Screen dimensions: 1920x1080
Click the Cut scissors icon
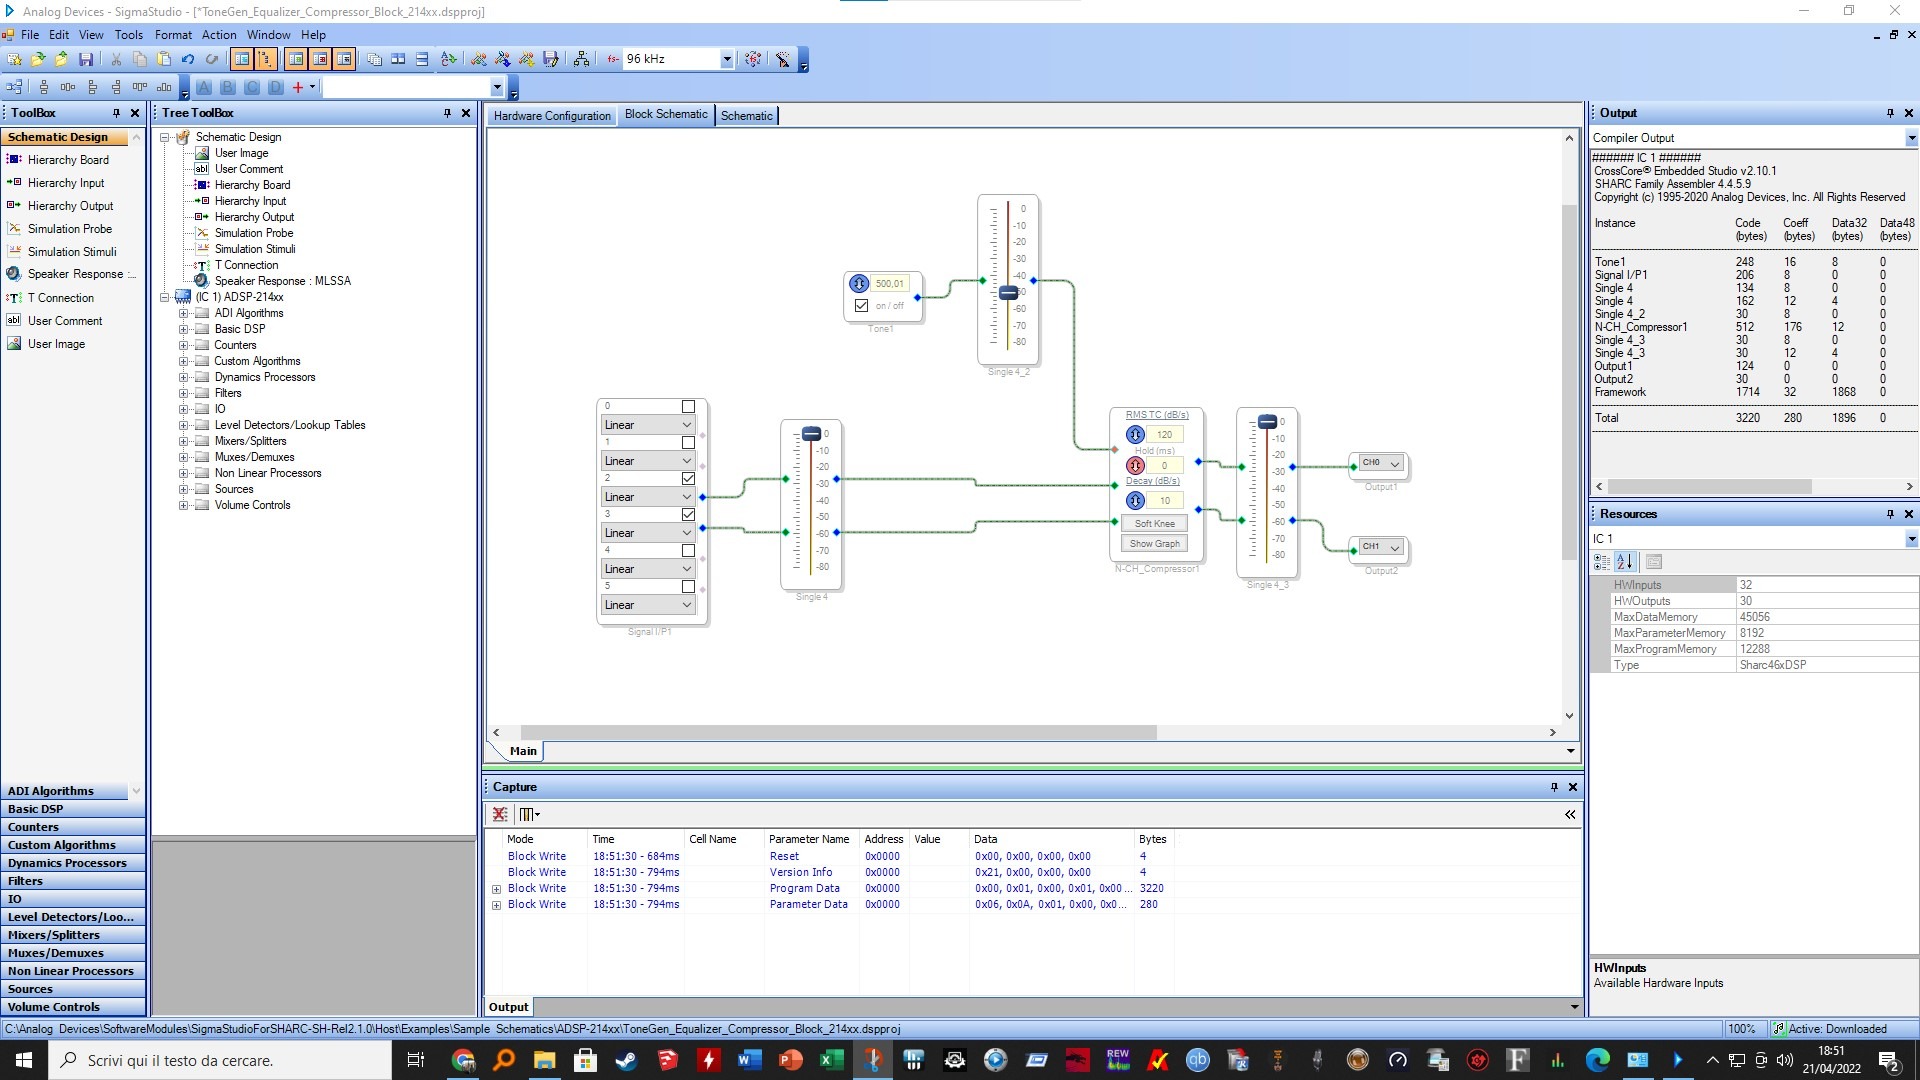pos(116,60)
